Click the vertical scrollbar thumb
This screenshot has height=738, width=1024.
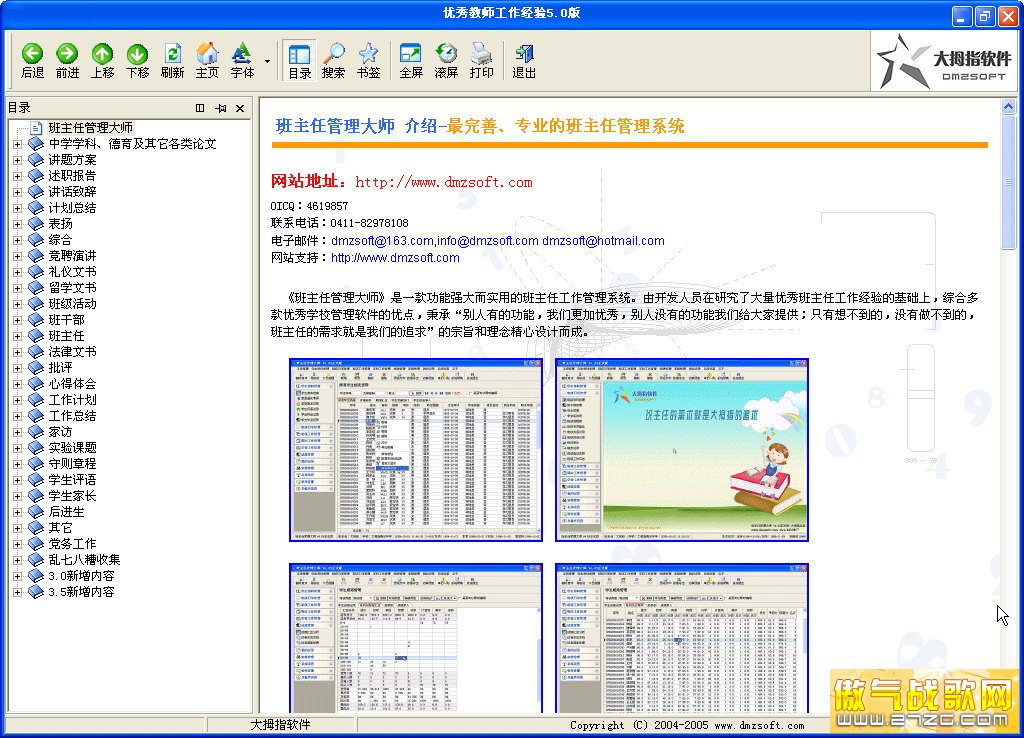(1008, 182)
